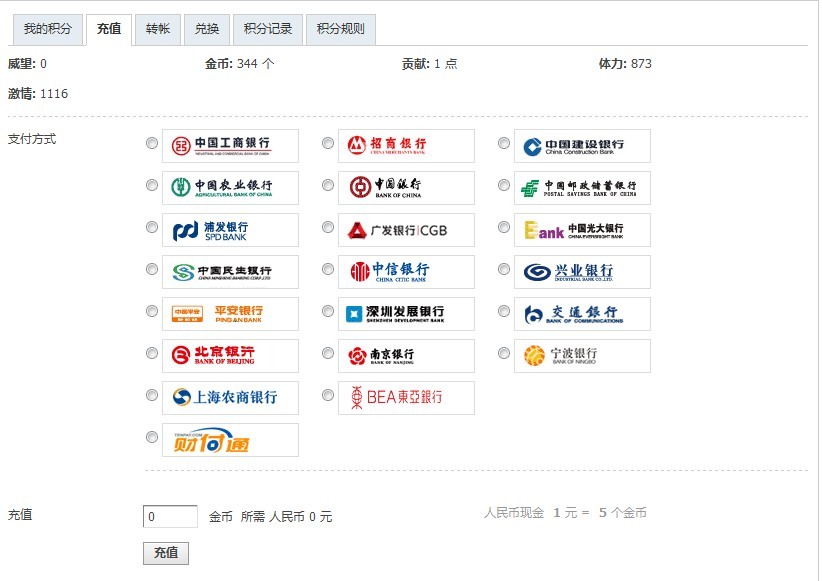
Task: Choose the 深圳发展银行 radio button
Action: (x=328, y=311)
